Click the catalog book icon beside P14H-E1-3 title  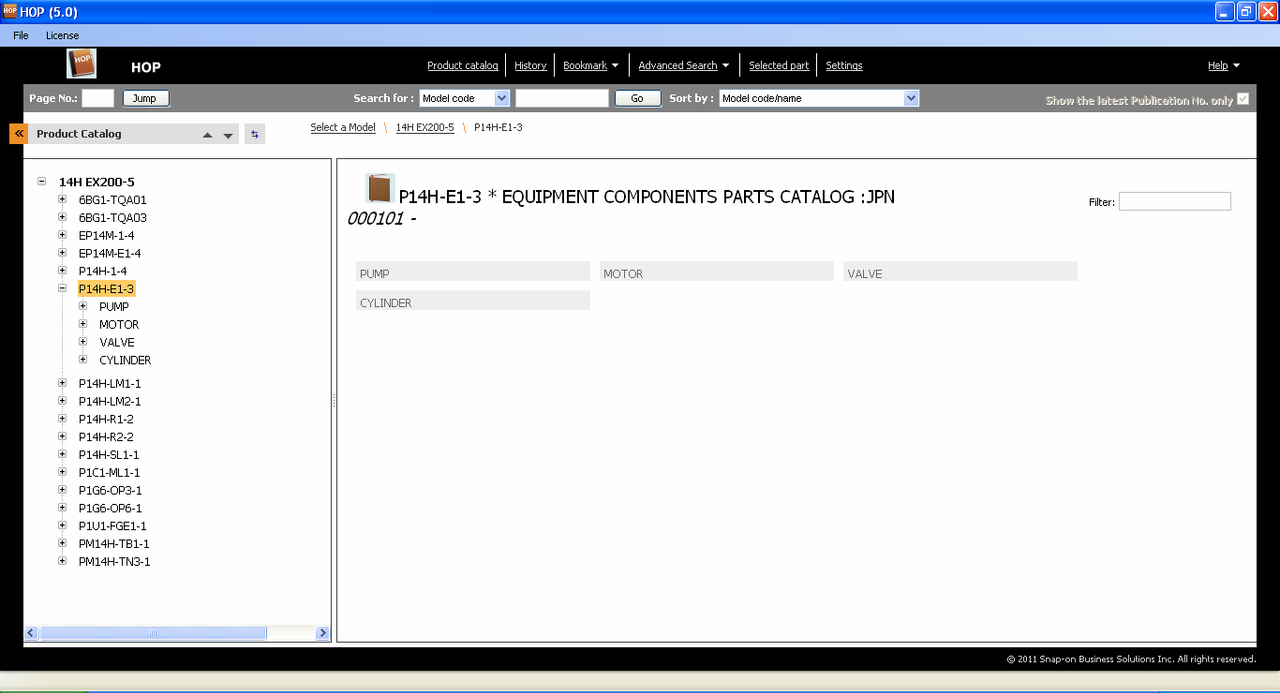point(380,188)
